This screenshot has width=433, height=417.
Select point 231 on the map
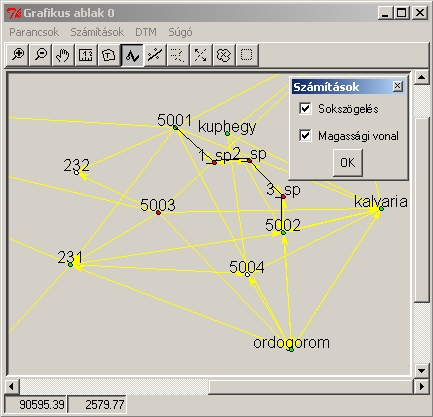pos(70,265)
